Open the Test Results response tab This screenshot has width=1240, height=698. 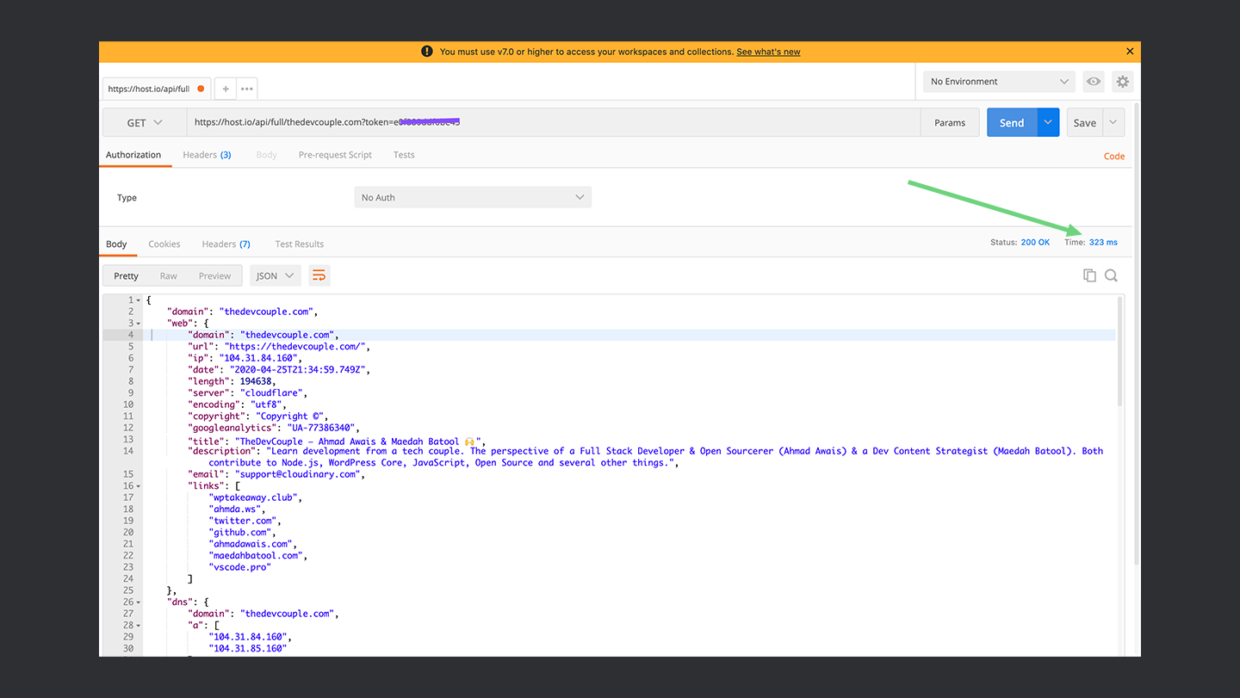pos(299,244)
